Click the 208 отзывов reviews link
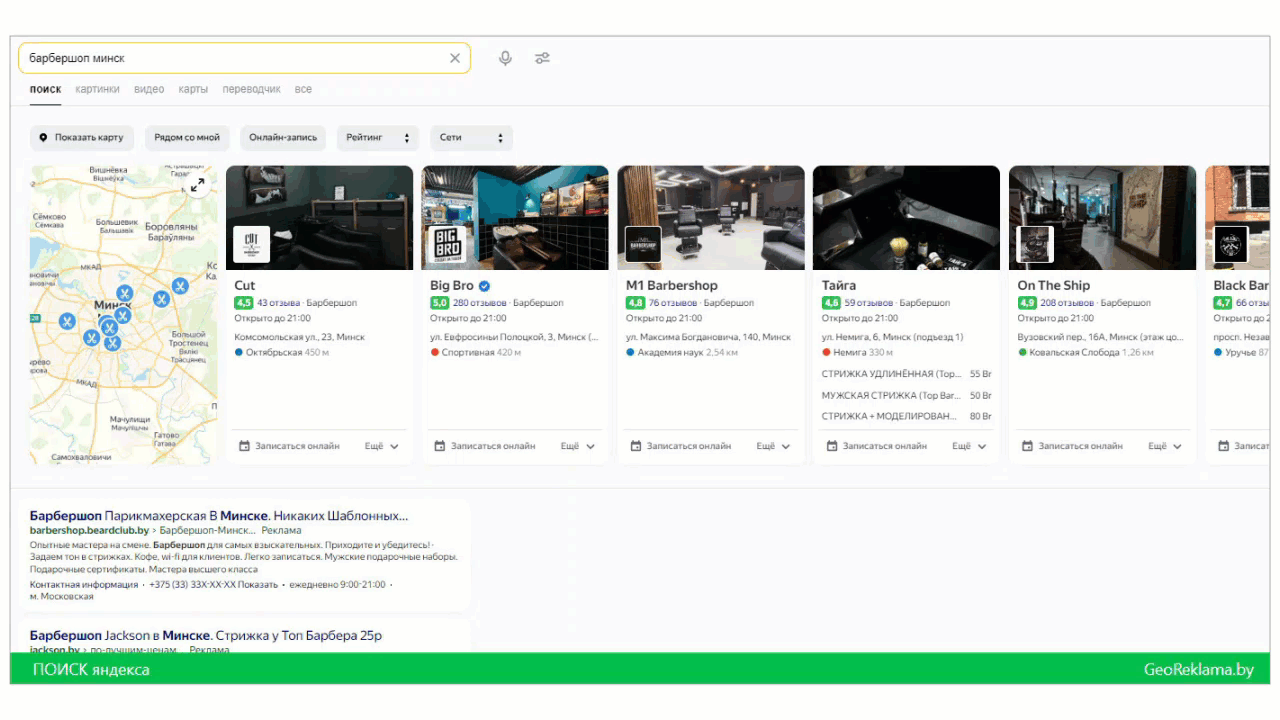The image size is (1280, 720). (1067, 303)
